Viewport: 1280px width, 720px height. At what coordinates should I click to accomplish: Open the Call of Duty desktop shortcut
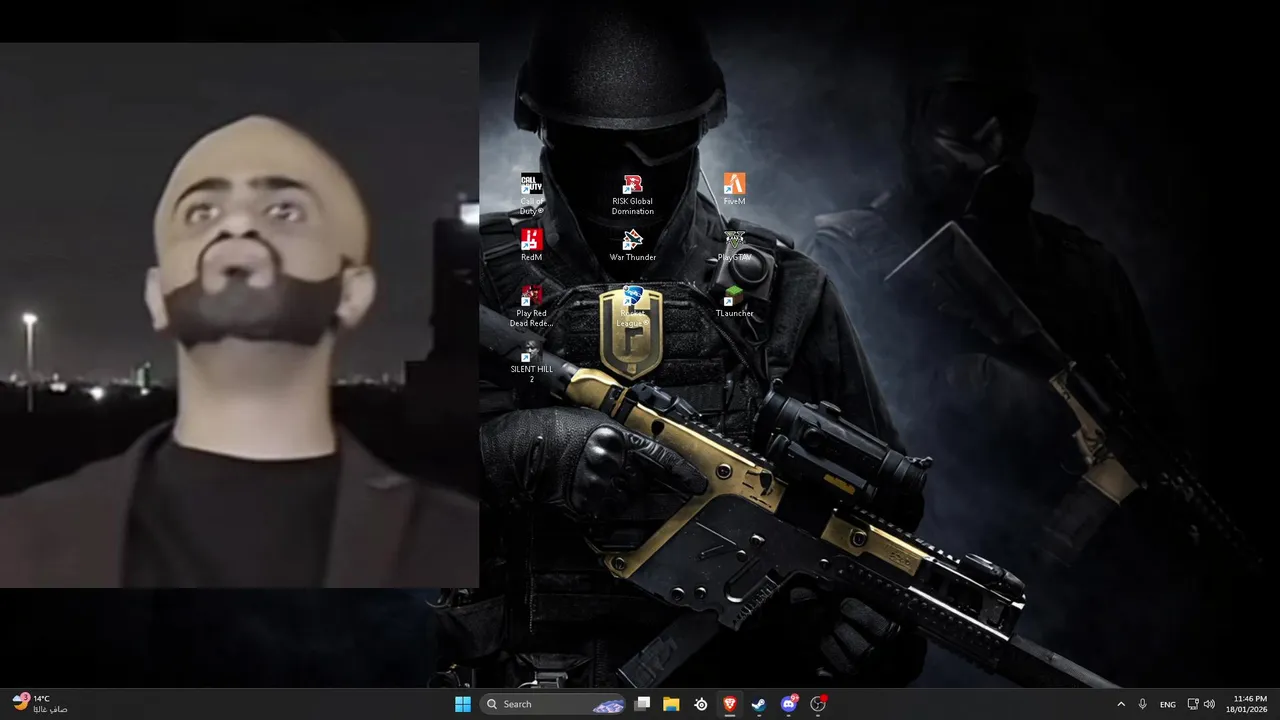pos(531,194)
